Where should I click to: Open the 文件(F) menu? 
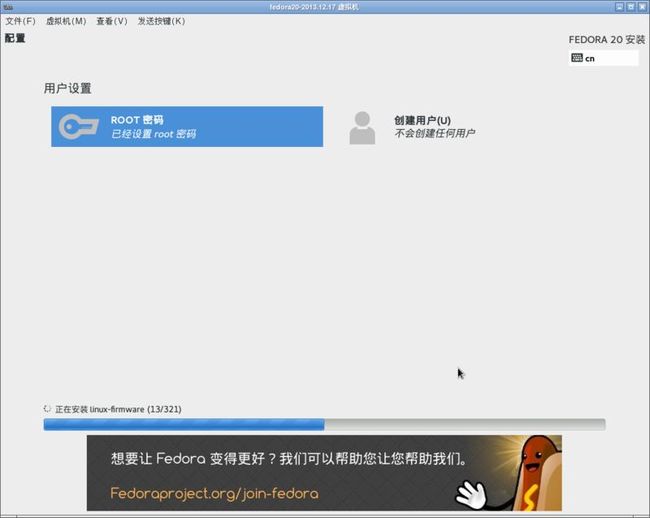pyautogui.click(x=20, y=21)
